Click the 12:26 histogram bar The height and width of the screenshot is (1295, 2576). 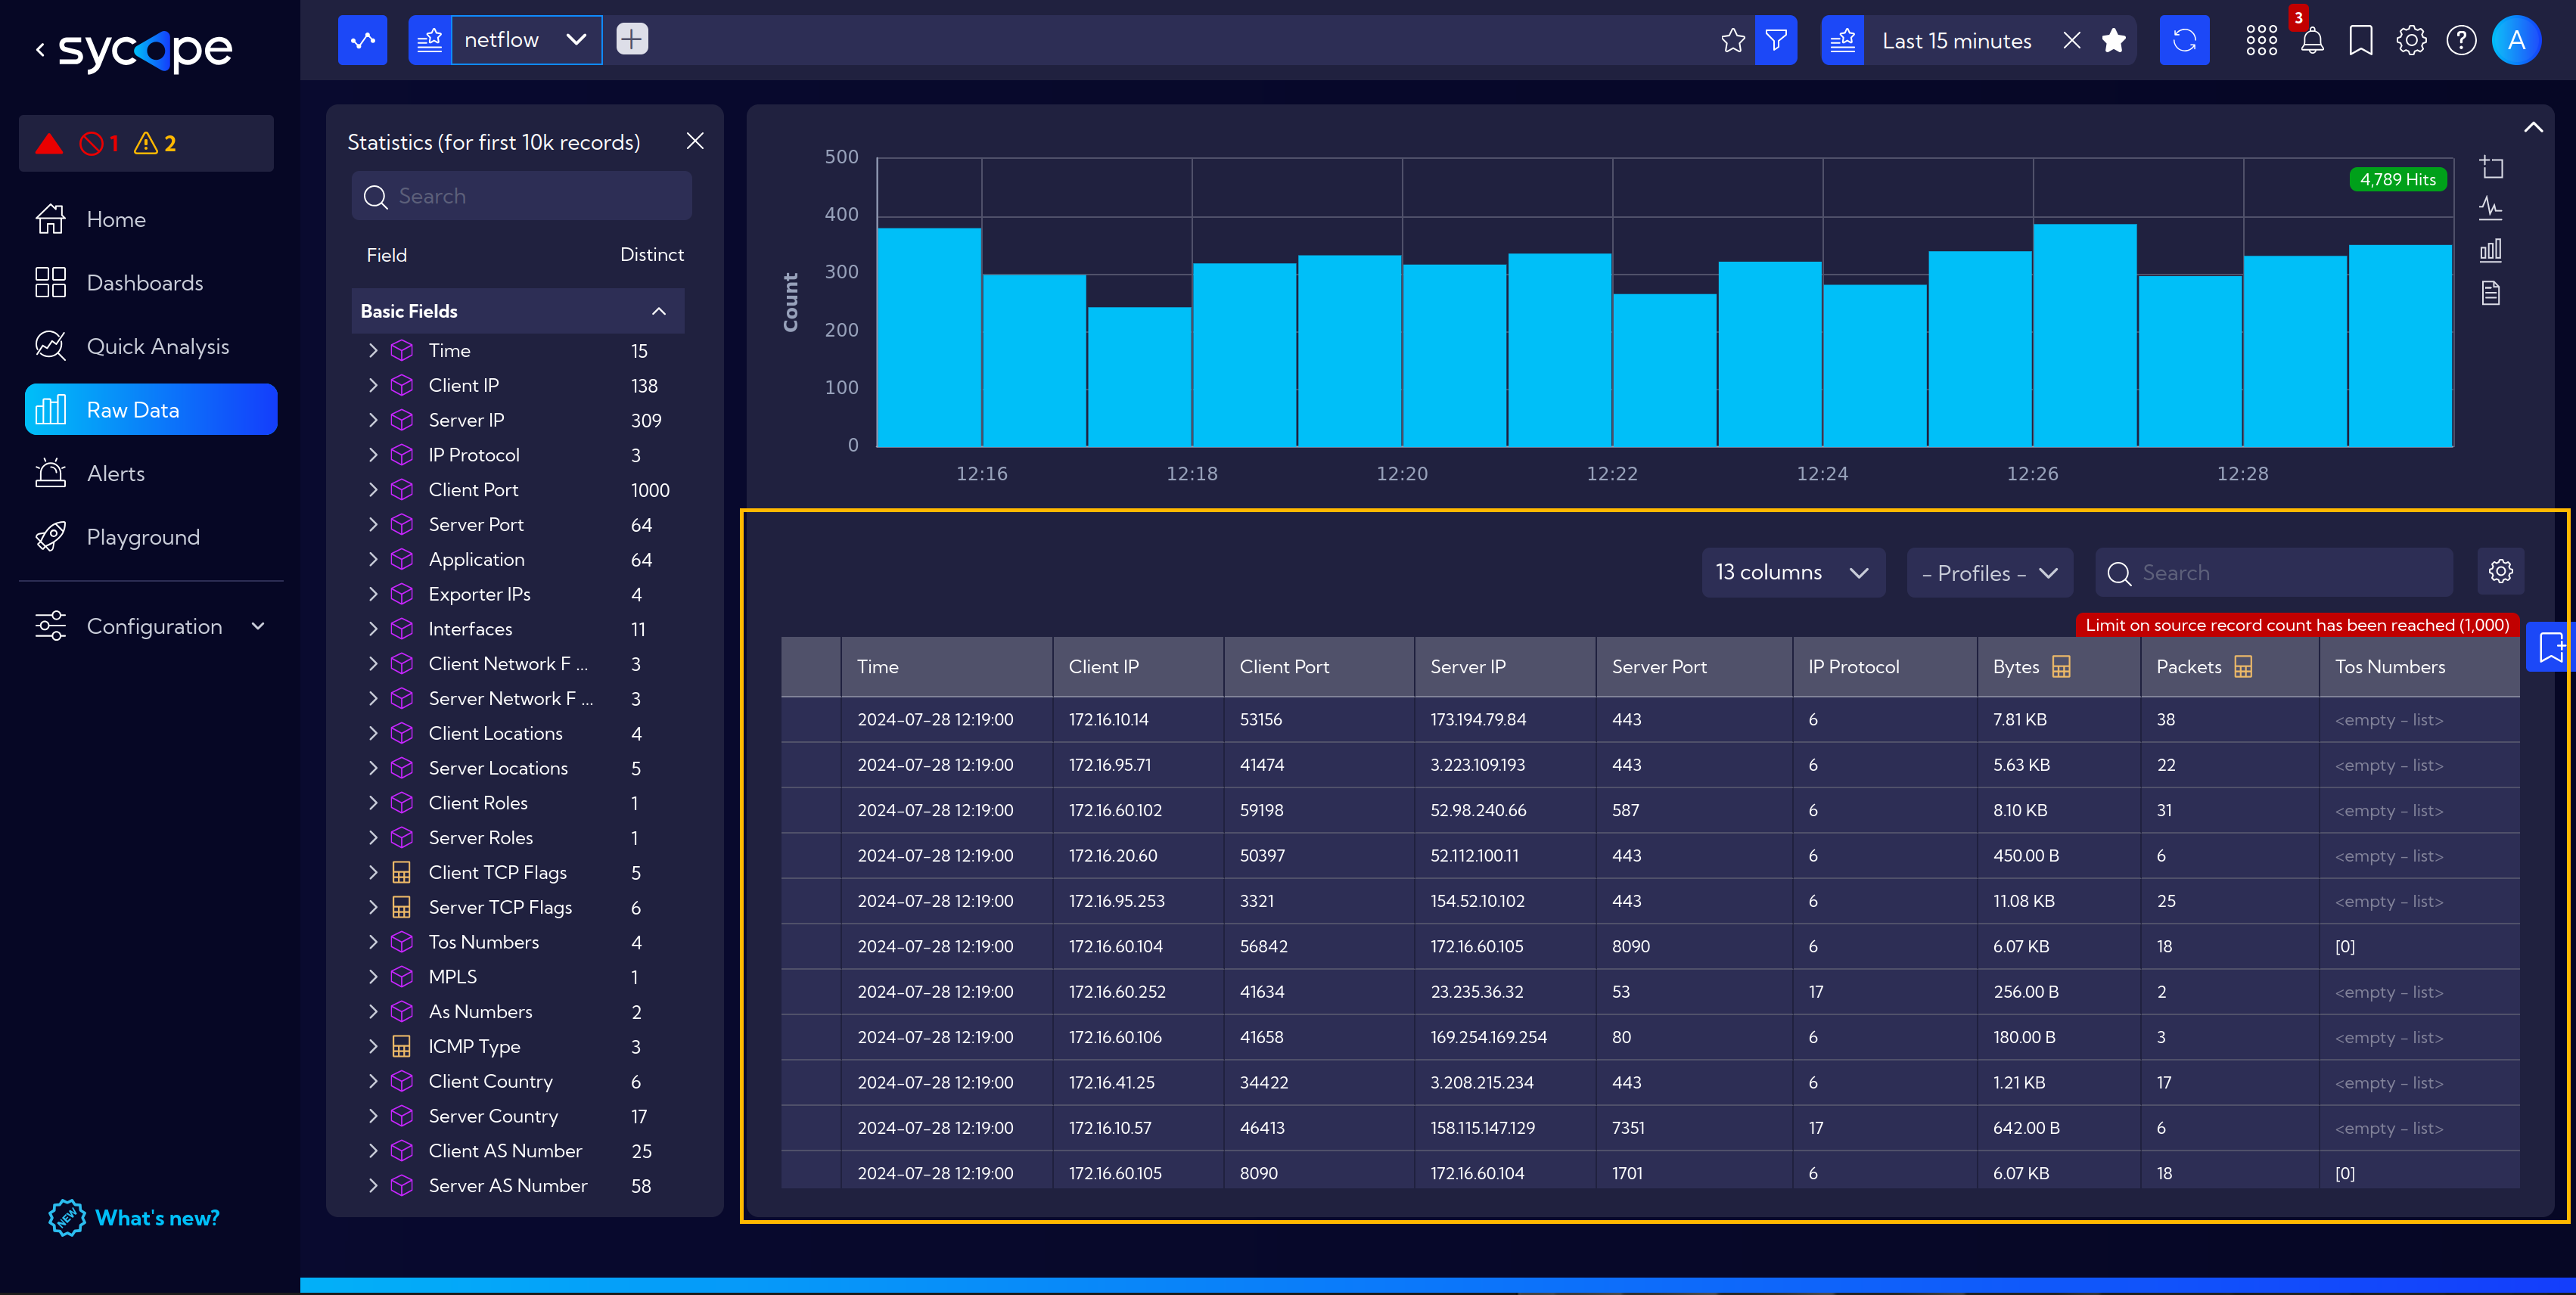(2084, 335)
